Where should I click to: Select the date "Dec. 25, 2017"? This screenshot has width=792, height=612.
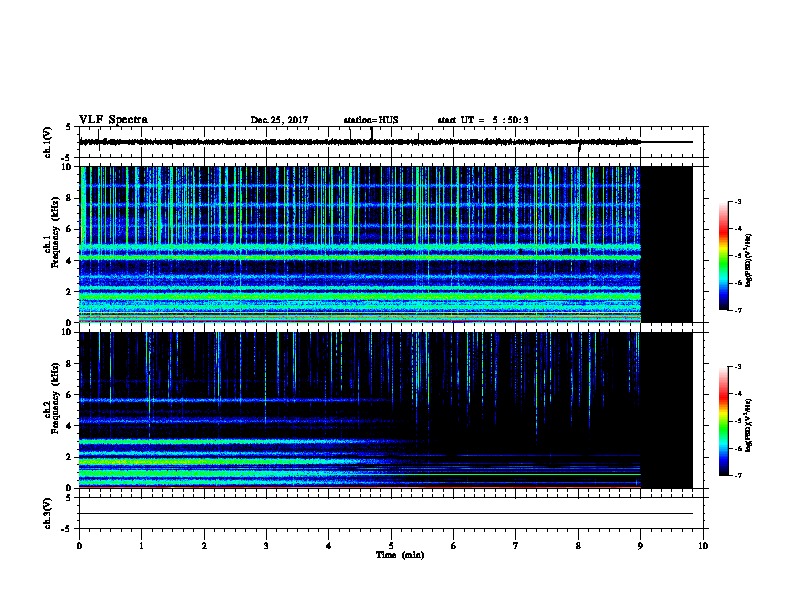279,120
